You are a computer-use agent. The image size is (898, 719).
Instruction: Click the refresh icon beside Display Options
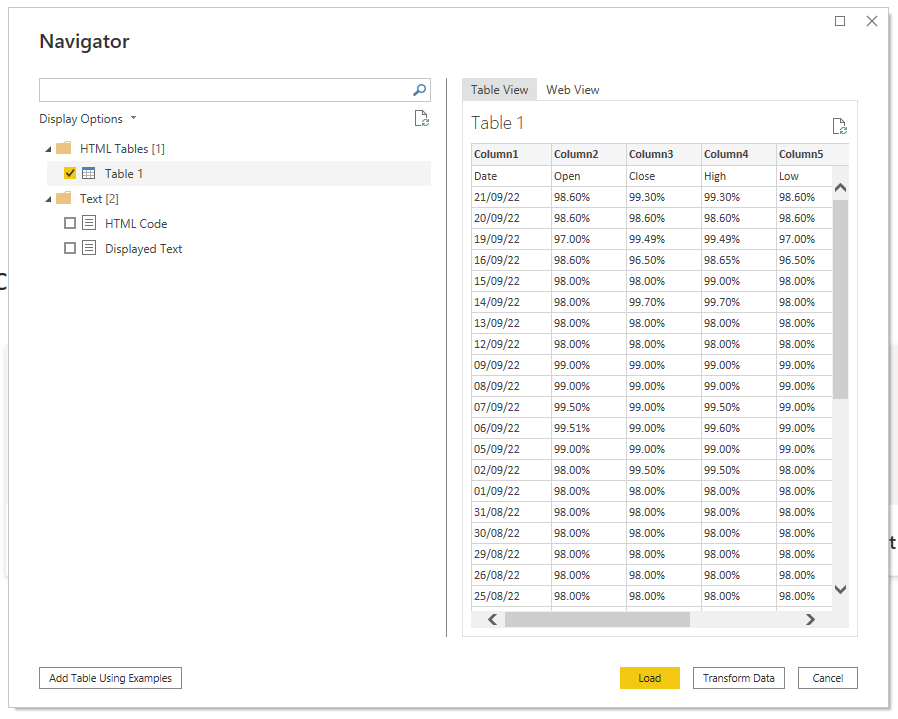(x=422, y=119)
